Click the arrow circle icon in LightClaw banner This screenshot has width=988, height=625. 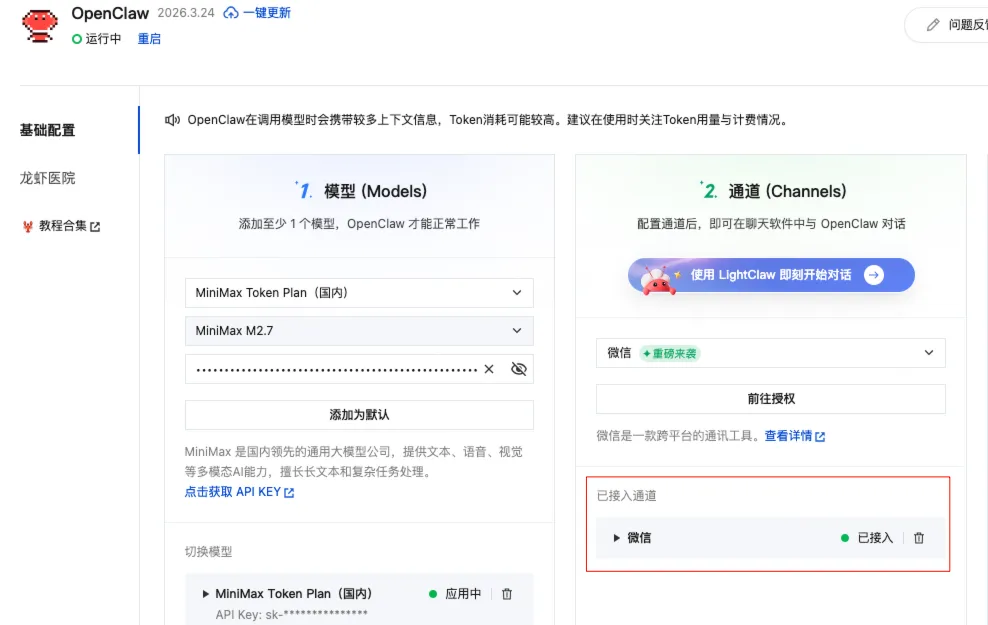874,275
